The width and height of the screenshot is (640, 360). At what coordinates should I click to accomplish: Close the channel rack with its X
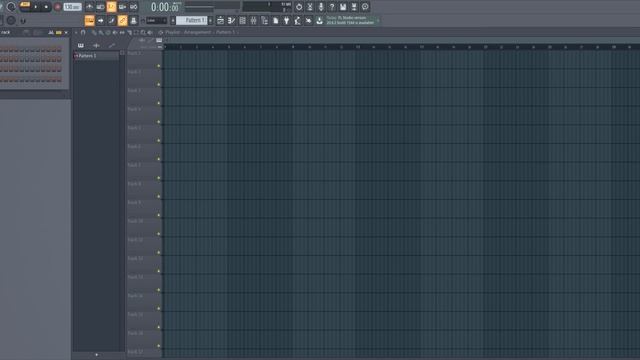pyautogui.click(x=66, y=32)
